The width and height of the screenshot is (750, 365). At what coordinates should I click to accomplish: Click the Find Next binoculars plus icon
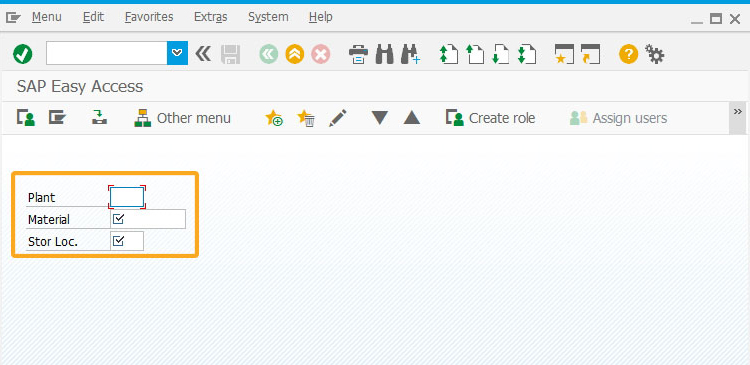[410, 54]
